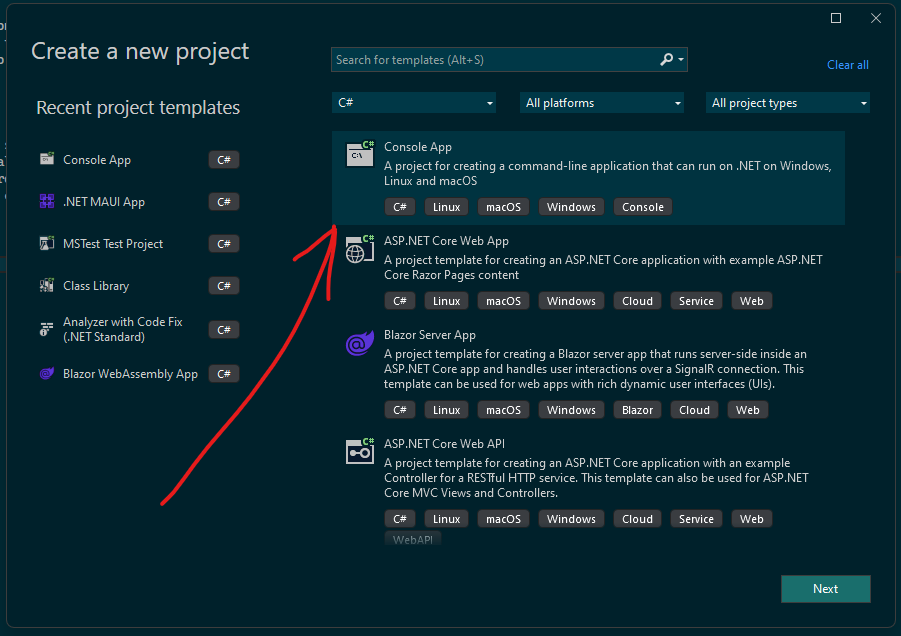Click the C# tag beside .NET MAUI App
The image size is (901, 636).
point(224,202)
